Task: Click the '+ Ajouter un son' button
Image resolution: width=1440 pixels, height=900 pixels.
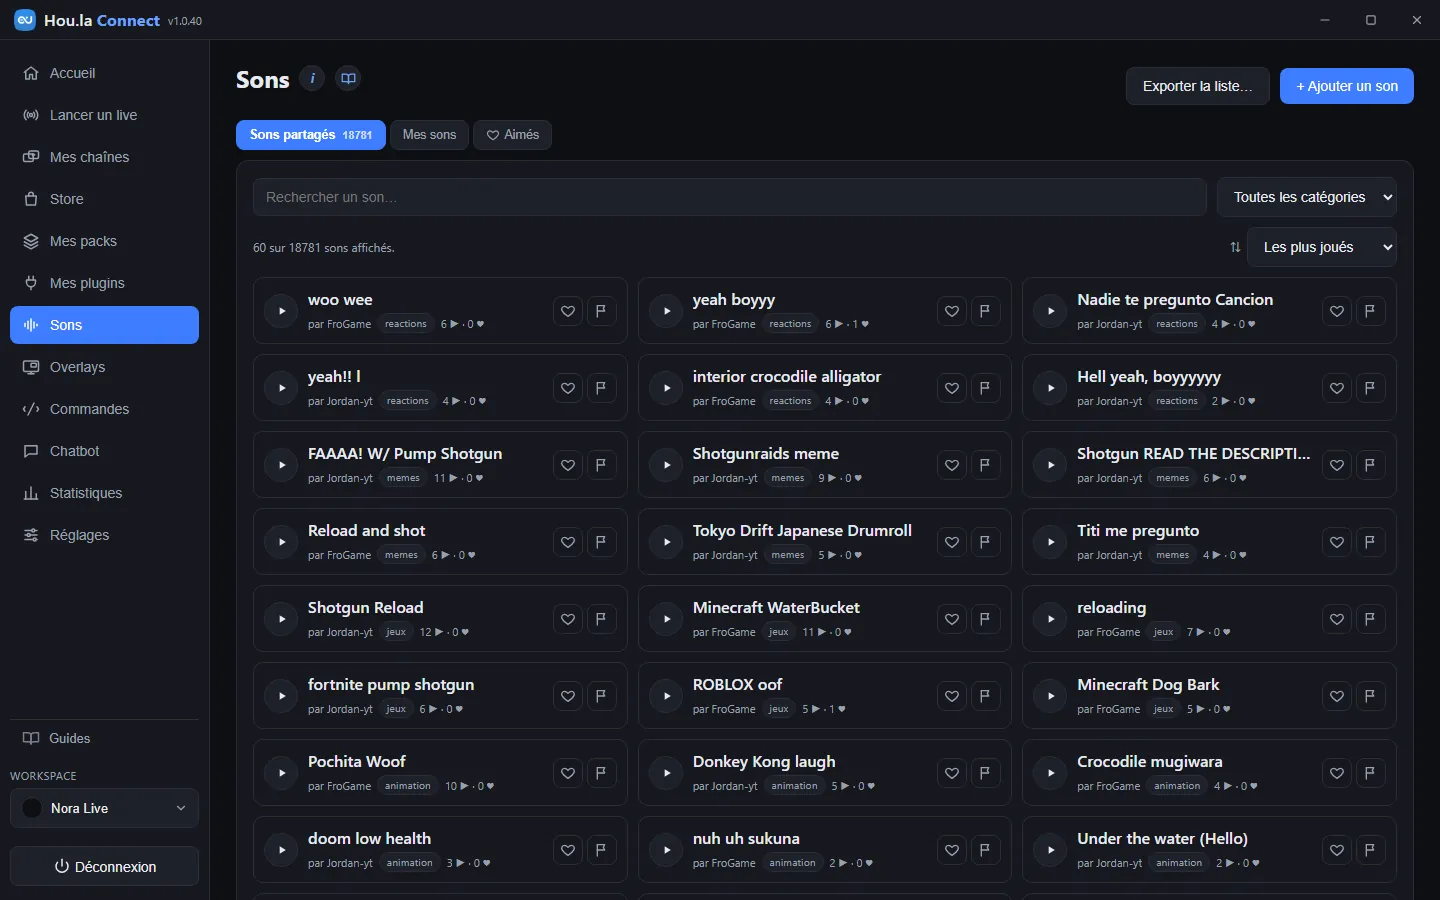Action: (1347, 86)
